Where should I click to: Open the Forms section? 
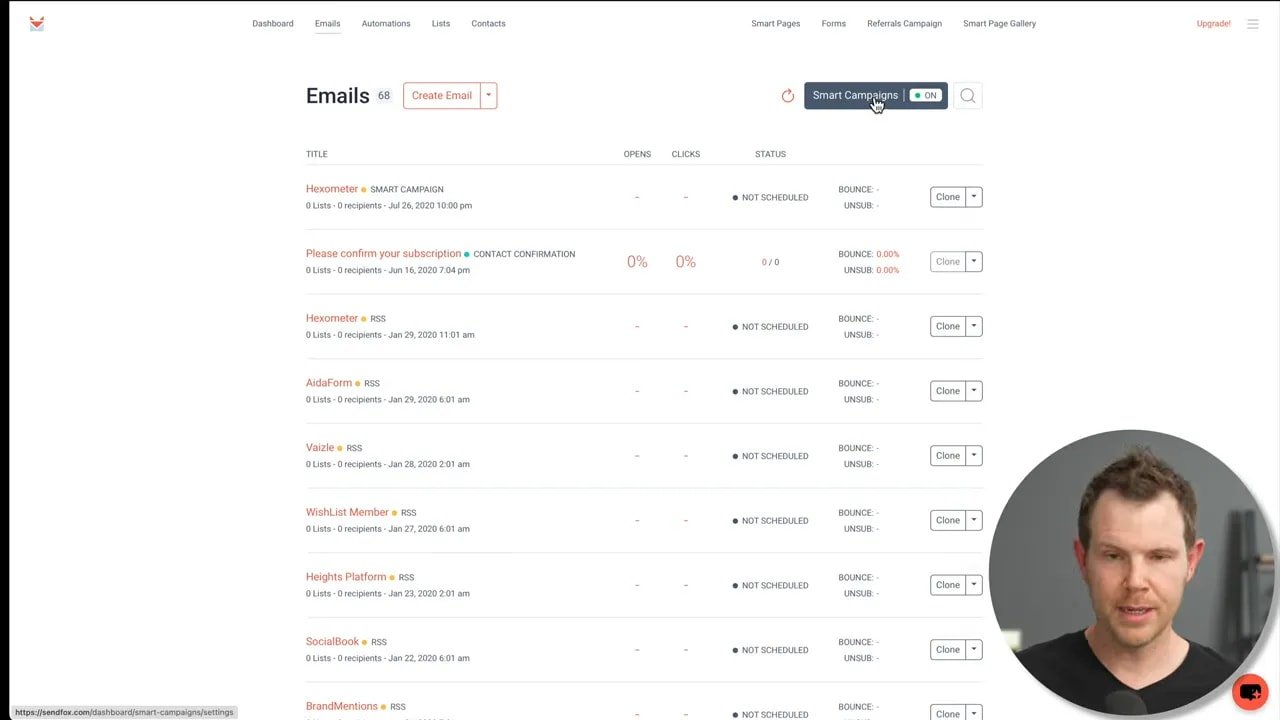click(833, 23)
